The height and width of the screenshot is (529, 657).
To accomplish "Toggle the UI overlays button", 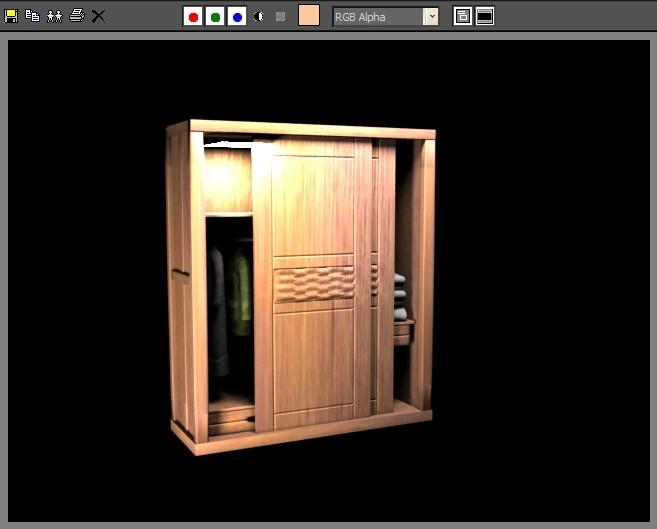I will 463,16.
